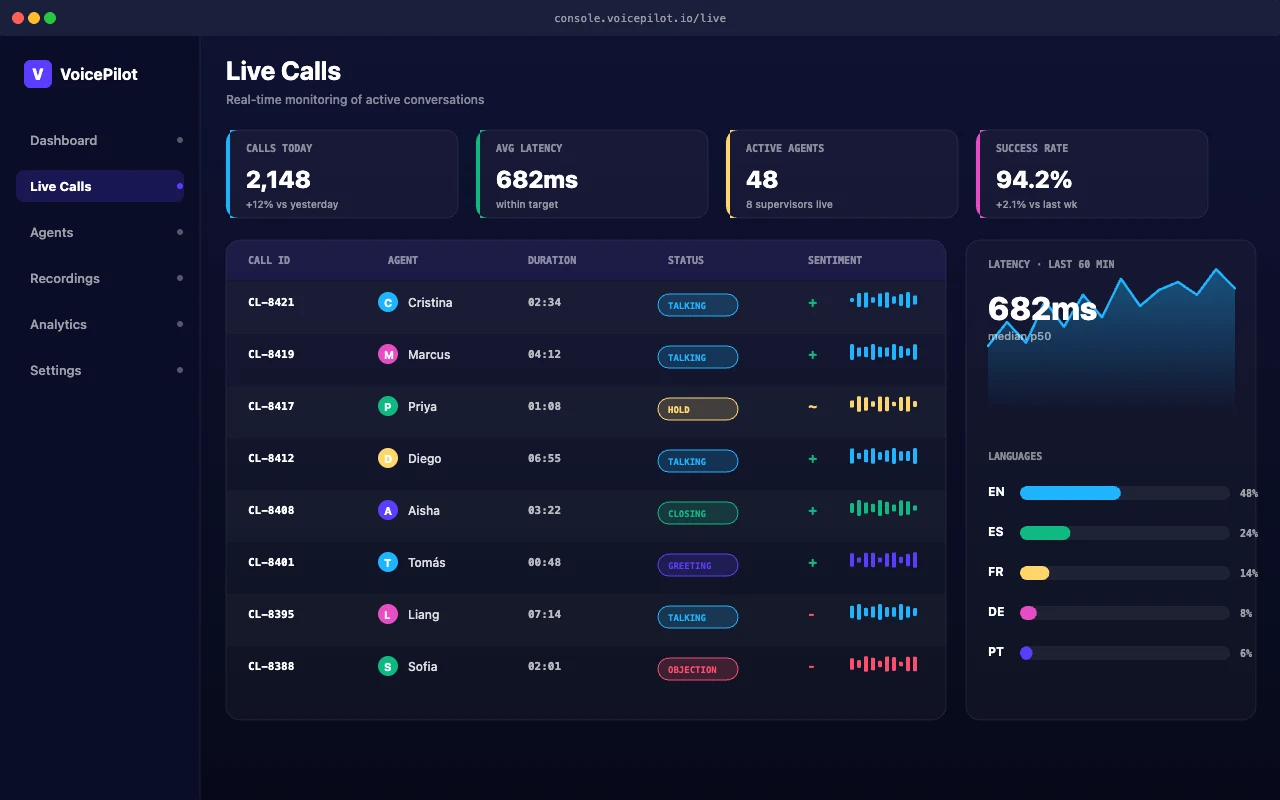
Task: Click the Calls Today stat card
Action: click(x=342, y=174)
